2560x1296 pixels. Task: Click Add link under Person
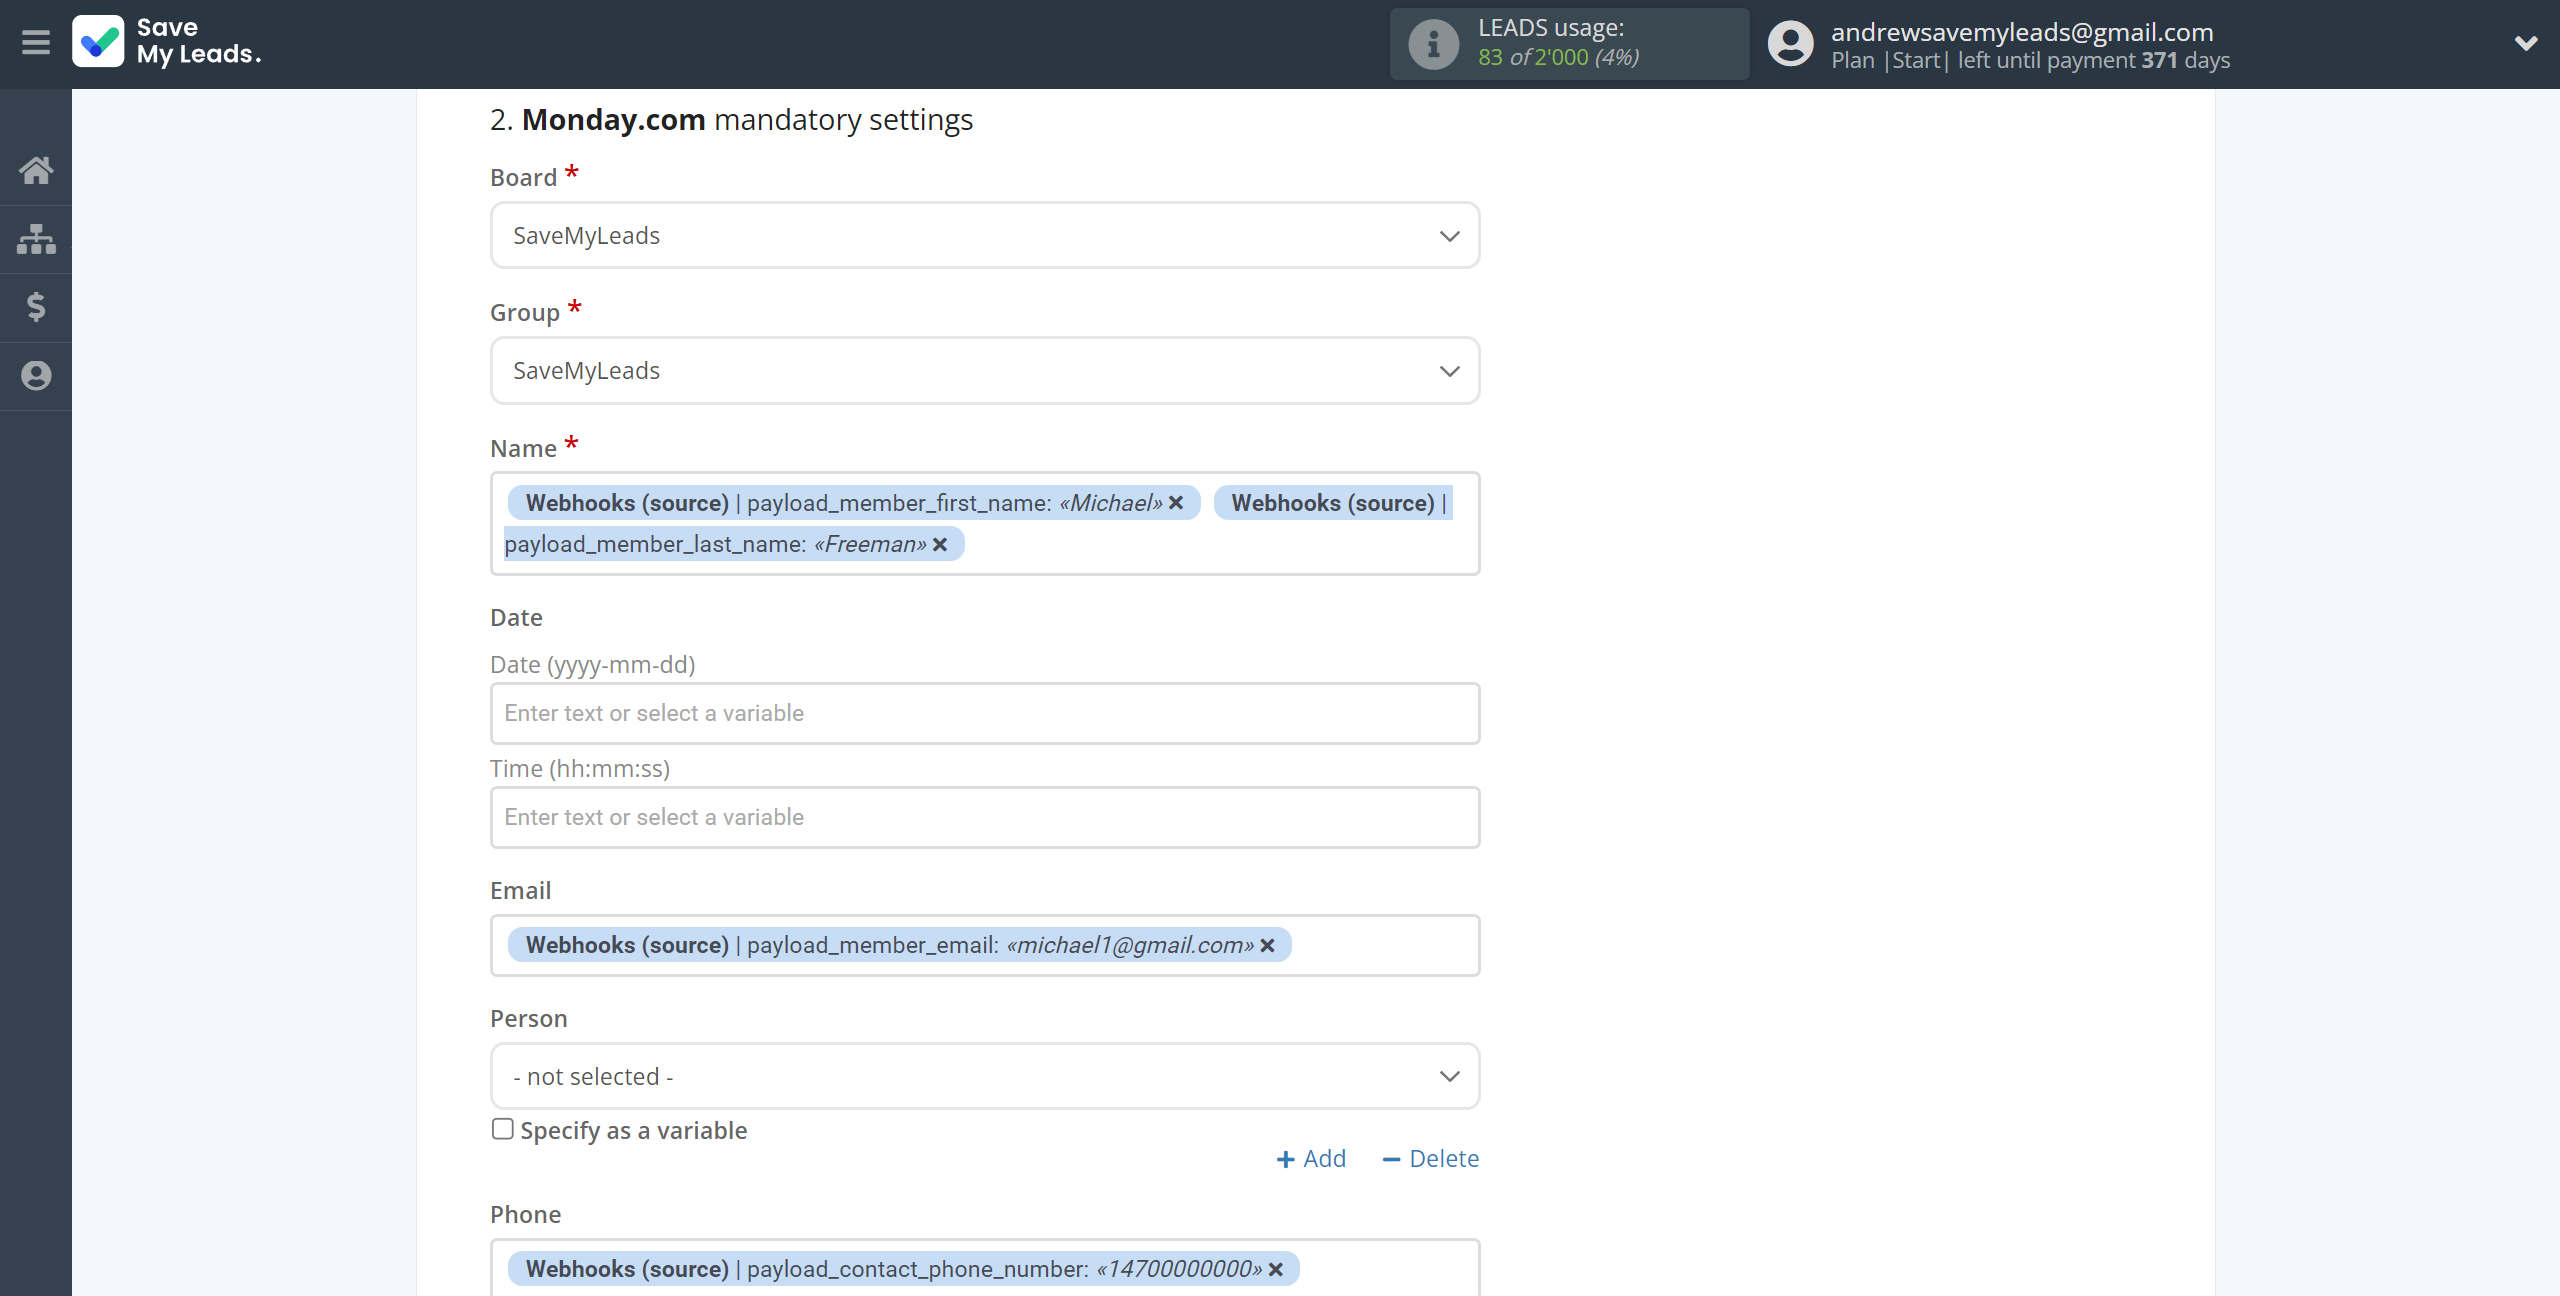pyautogui.click(x=1311, y=1159)
